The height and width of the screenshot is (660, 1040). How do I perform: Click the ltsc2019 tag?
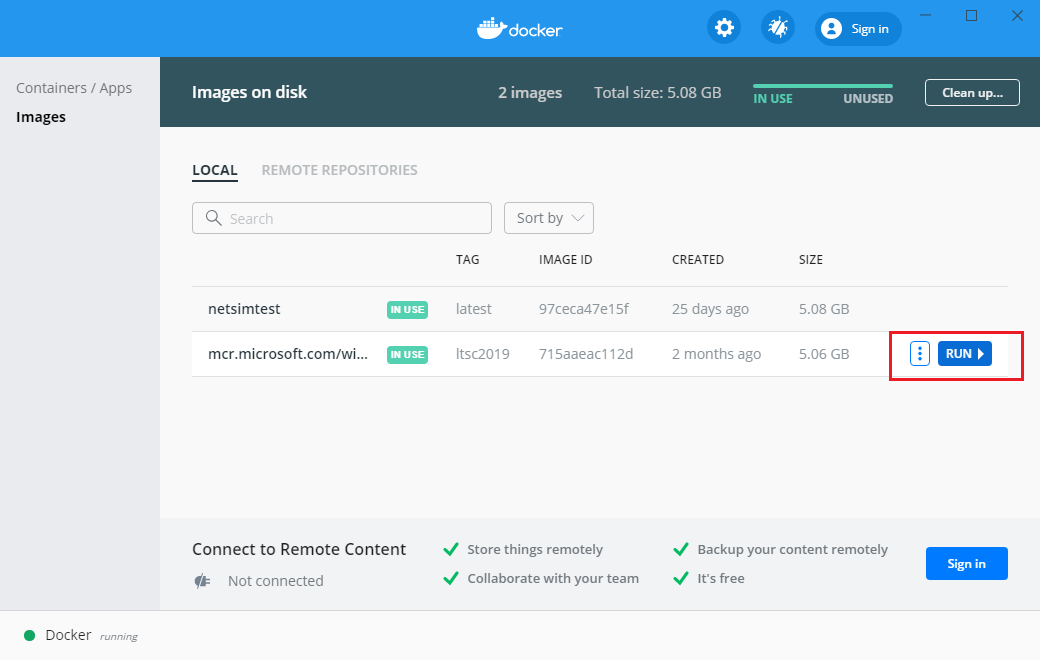tap(482, 354)
